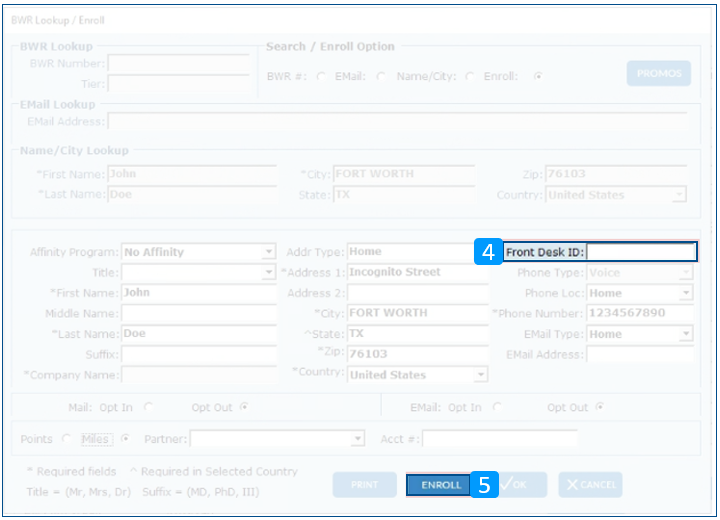Image resolution: width=720 pixels, height=520 pixels.
Task: Click the PROMOS button
Action: coord(658,74)
